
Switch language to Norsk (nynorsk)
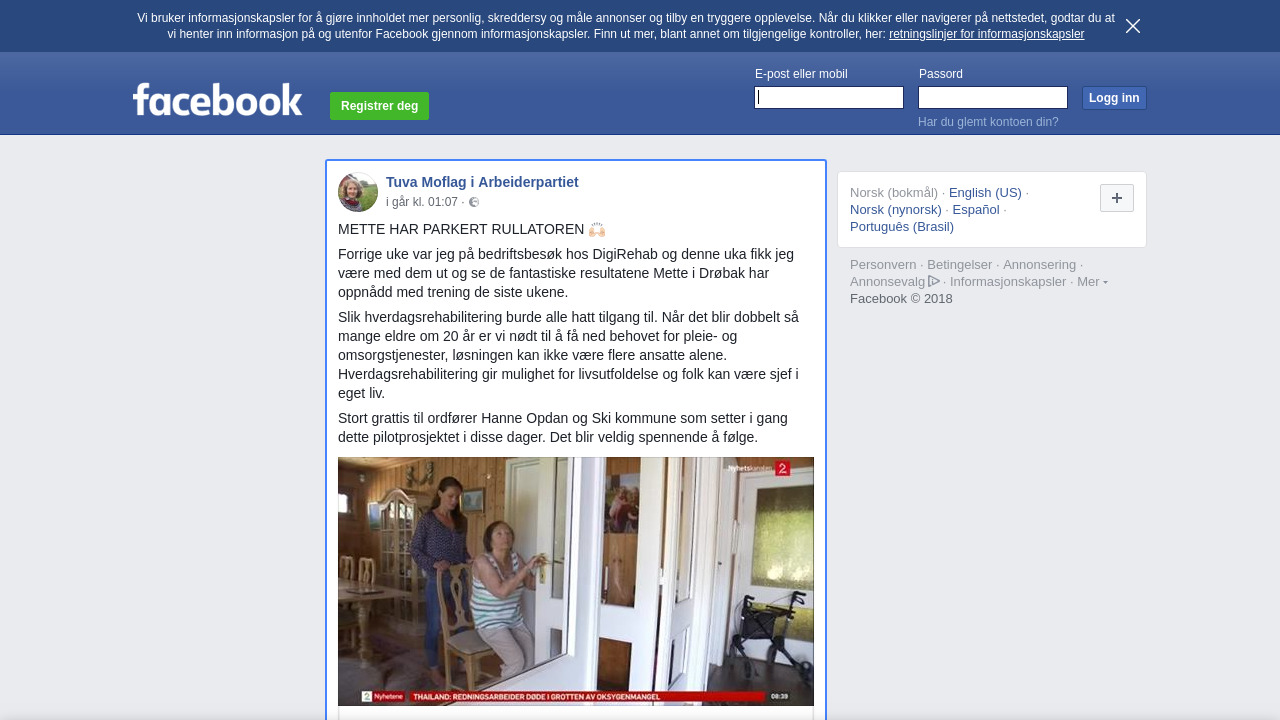(x=896, y=209)
